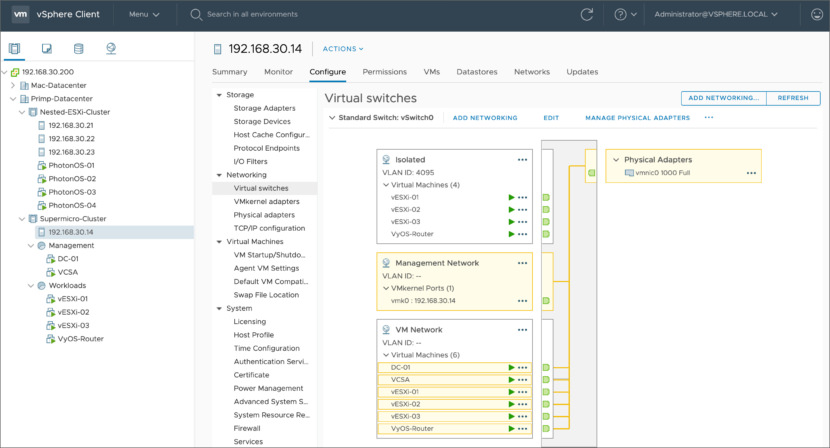Open the help question mark icon
Viewport: 830px width, 448px height.
tap(620, 15)
